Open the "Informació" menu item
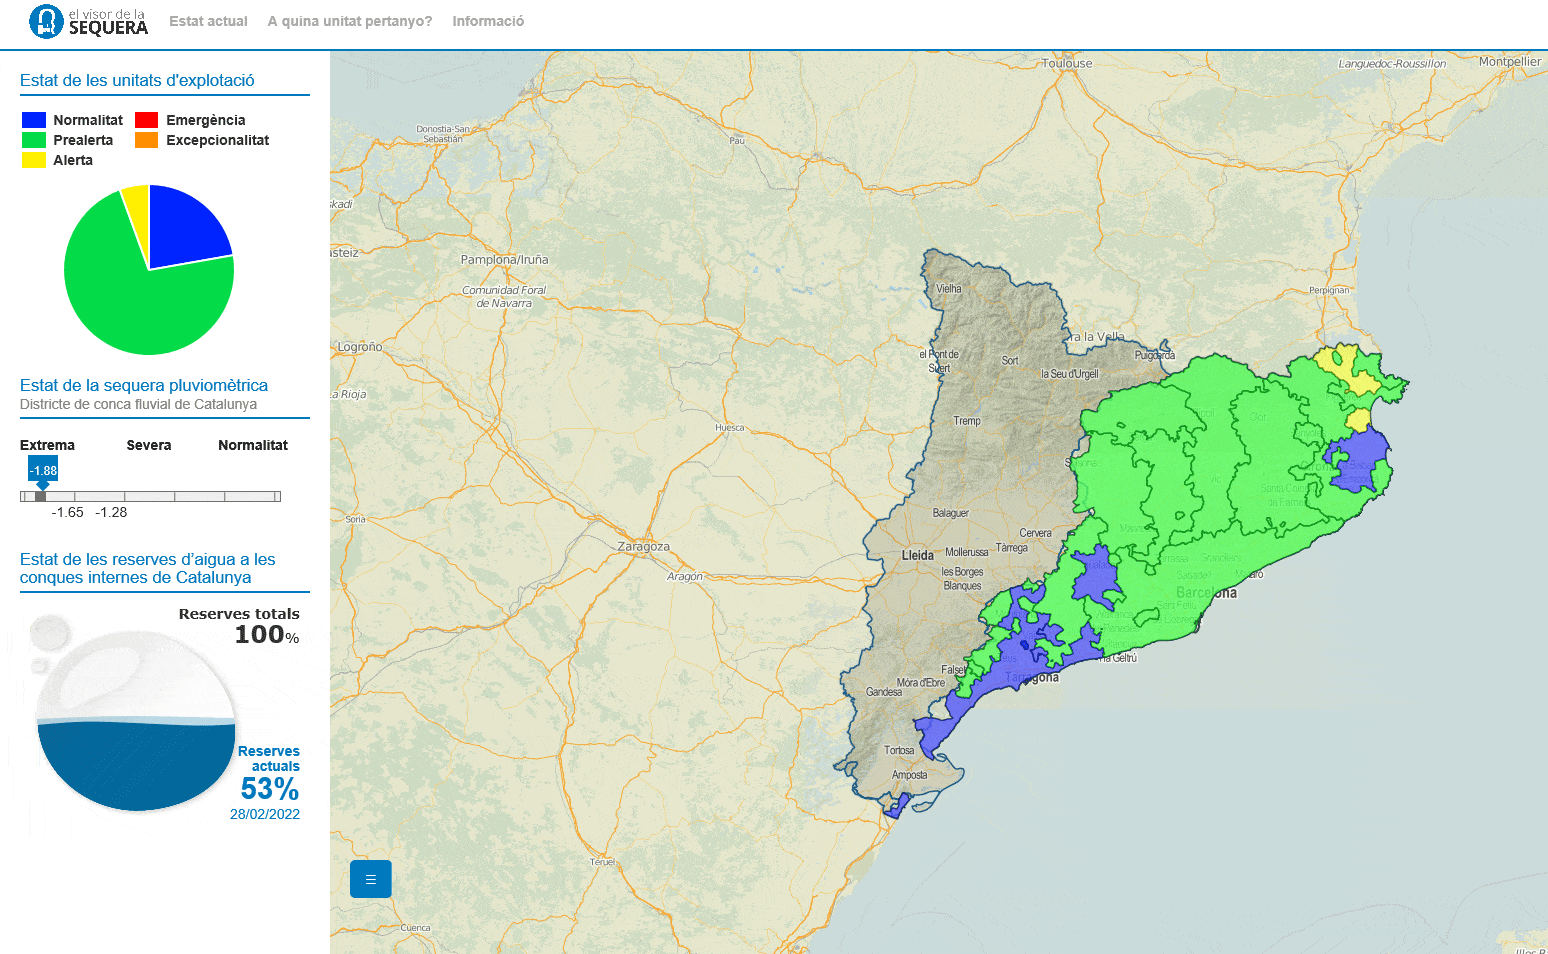The image size is (1548, 954). point(487,20)
